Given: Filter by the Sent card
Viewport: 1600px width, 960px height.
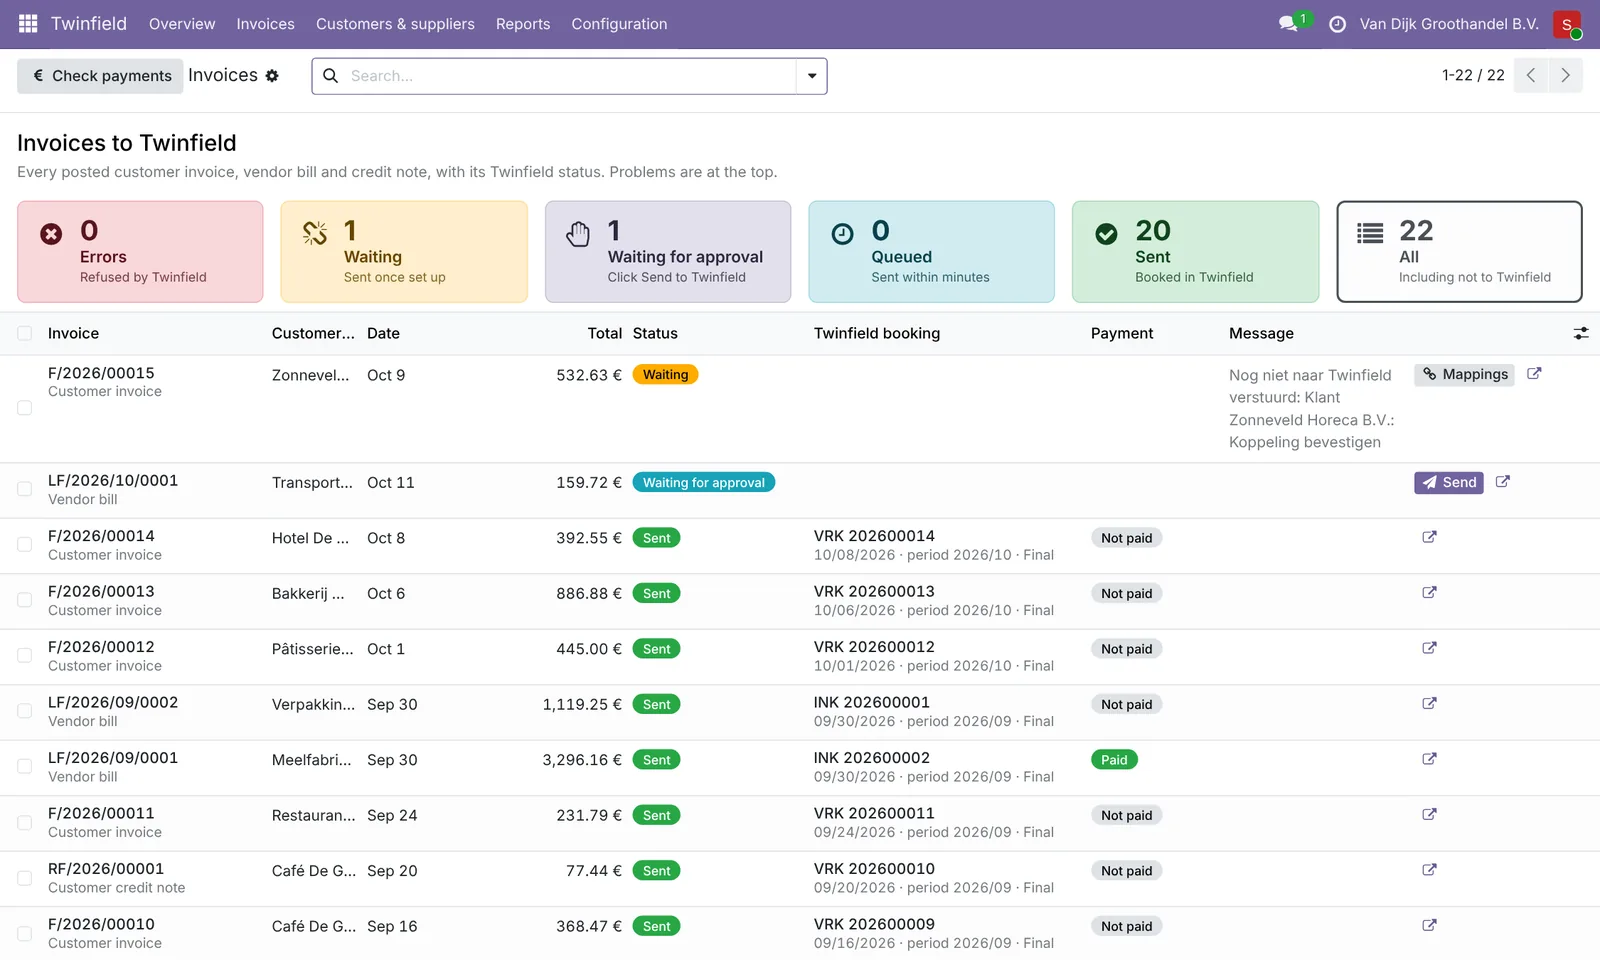Looking at the screenshot, I should 1195,252.
